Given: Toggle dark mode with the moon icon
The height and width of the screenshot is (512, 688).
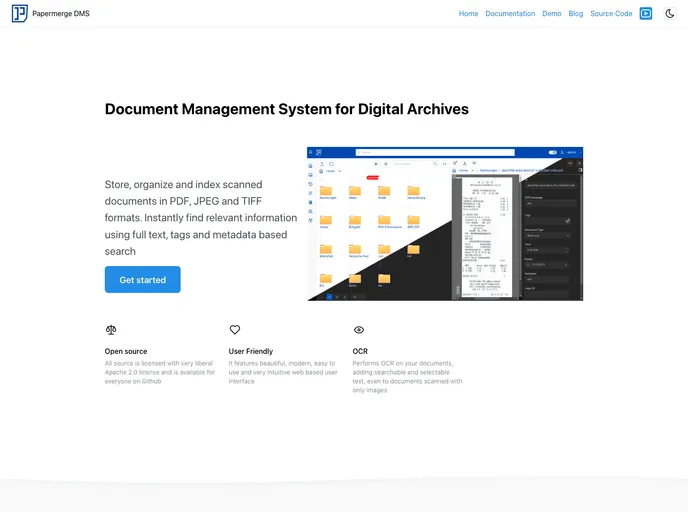Looking at the screenshot, I should tap(670, 14).
